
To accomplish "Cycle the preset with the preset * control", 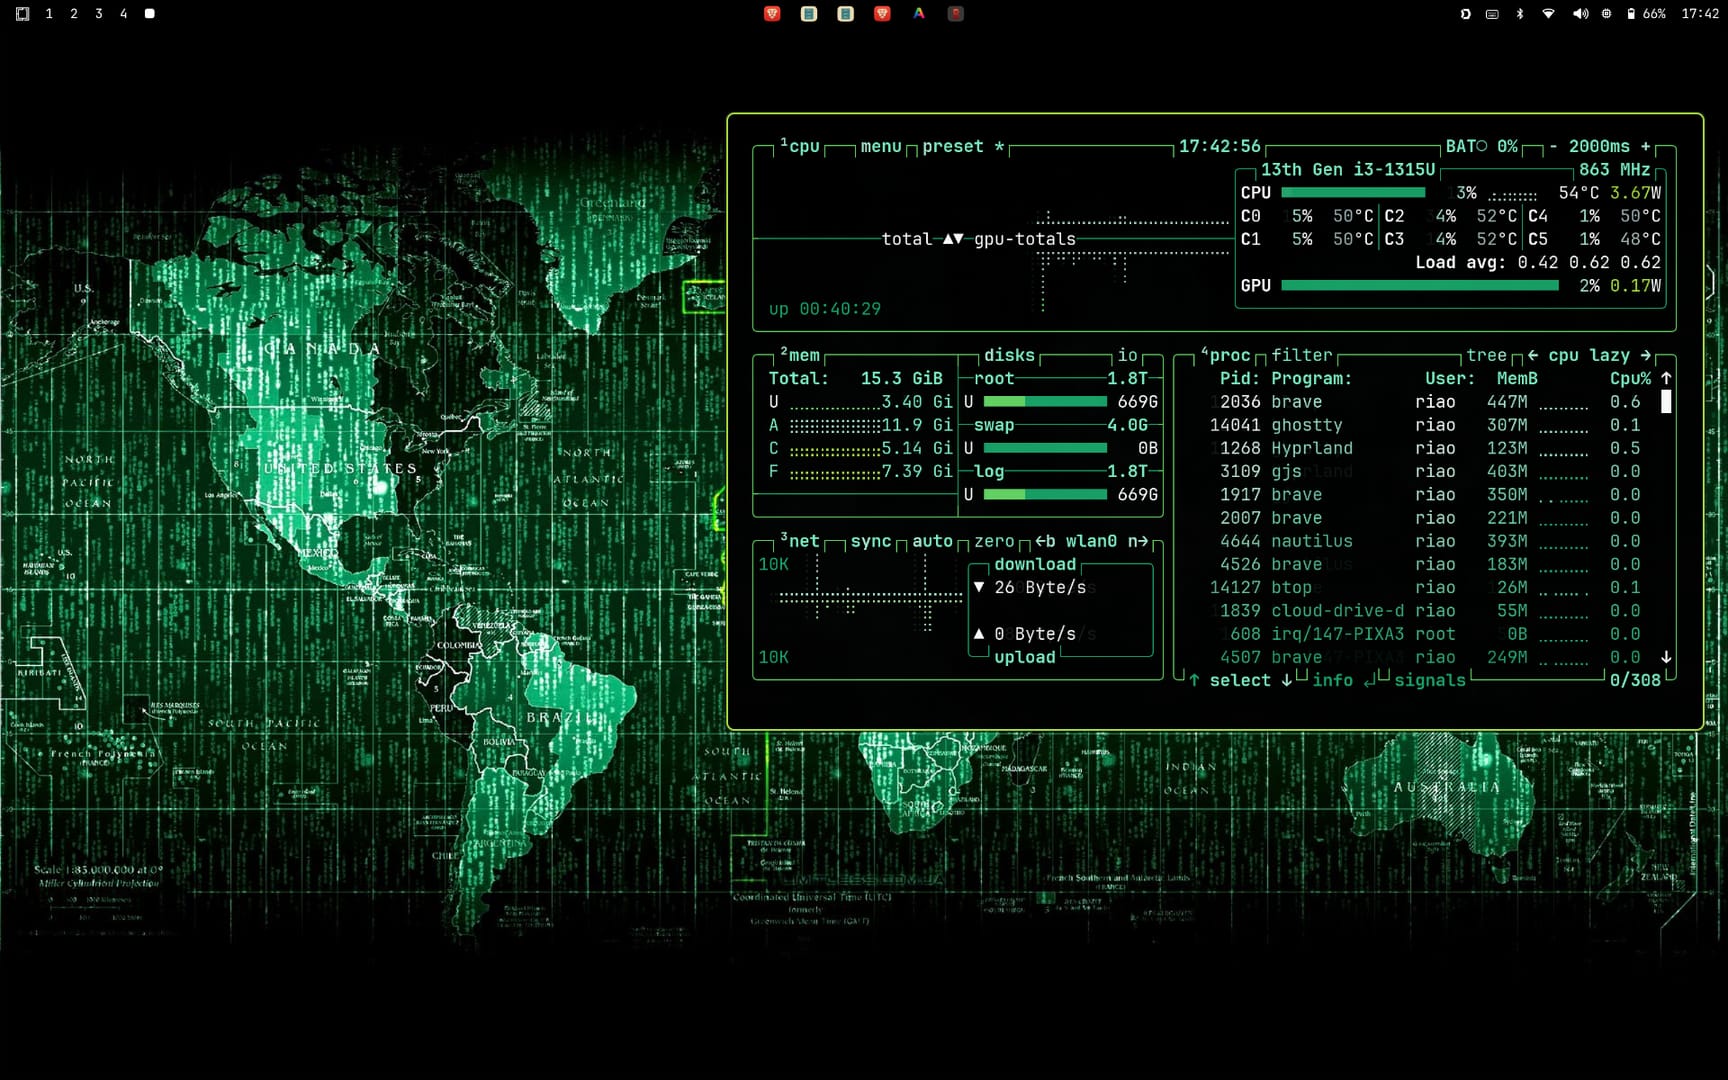I will [x=958, y=146].
